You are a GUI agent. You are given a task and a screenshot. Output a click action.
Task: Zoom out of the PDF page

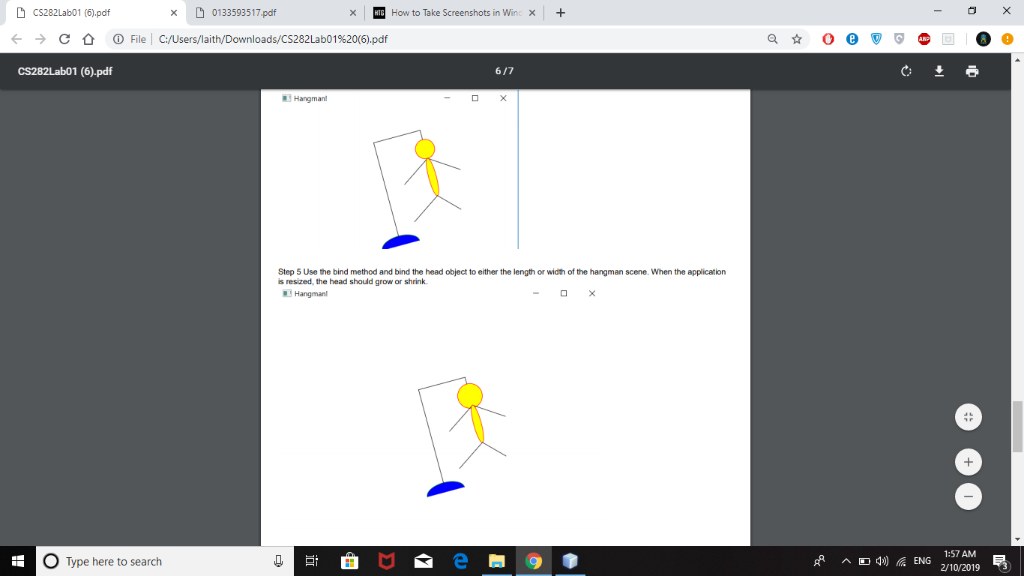tap(968, 496)
